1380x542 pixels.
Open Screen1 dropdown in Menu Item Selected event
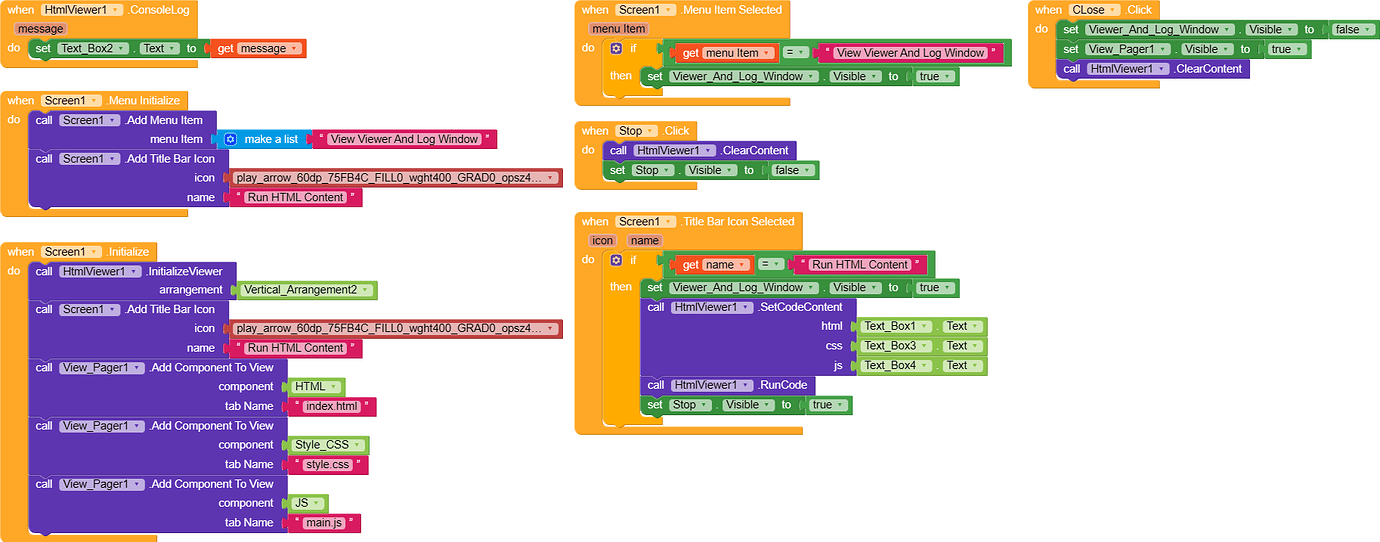coord(645,9)
